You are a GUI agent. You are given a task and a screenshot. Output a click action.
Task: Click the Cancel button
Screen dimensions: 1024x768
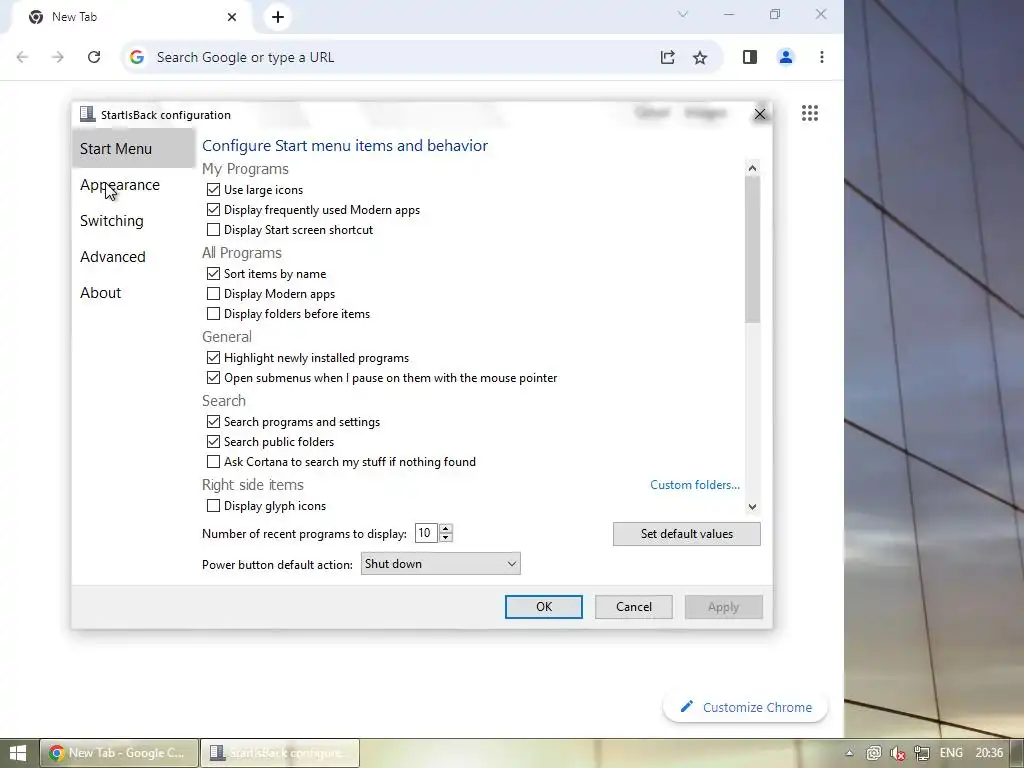(x=633, y=607)
